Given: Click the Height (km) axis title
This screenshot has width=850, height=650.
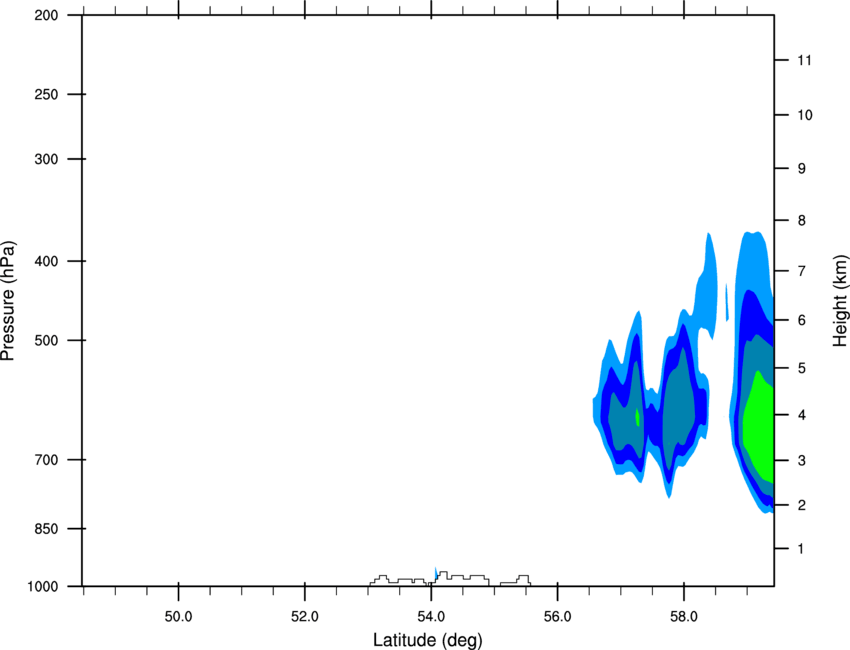Looking at the screenshot, I should click(x=840, y=301).
